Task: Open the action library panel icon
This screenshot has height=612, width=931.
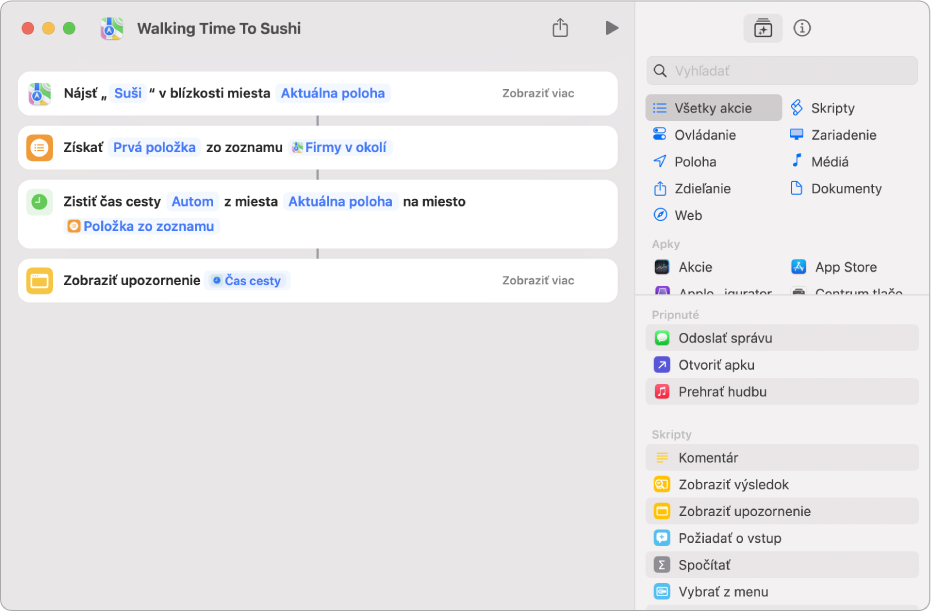Action: 763,28
